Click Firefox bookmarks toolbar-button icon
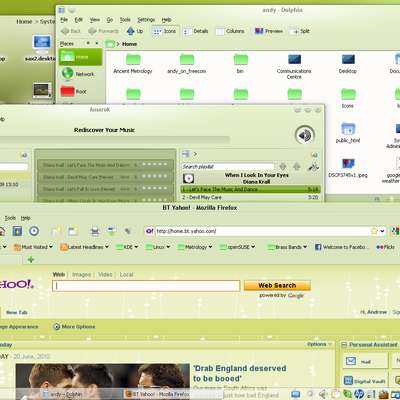The image size is (400, 400). [17, 231]
